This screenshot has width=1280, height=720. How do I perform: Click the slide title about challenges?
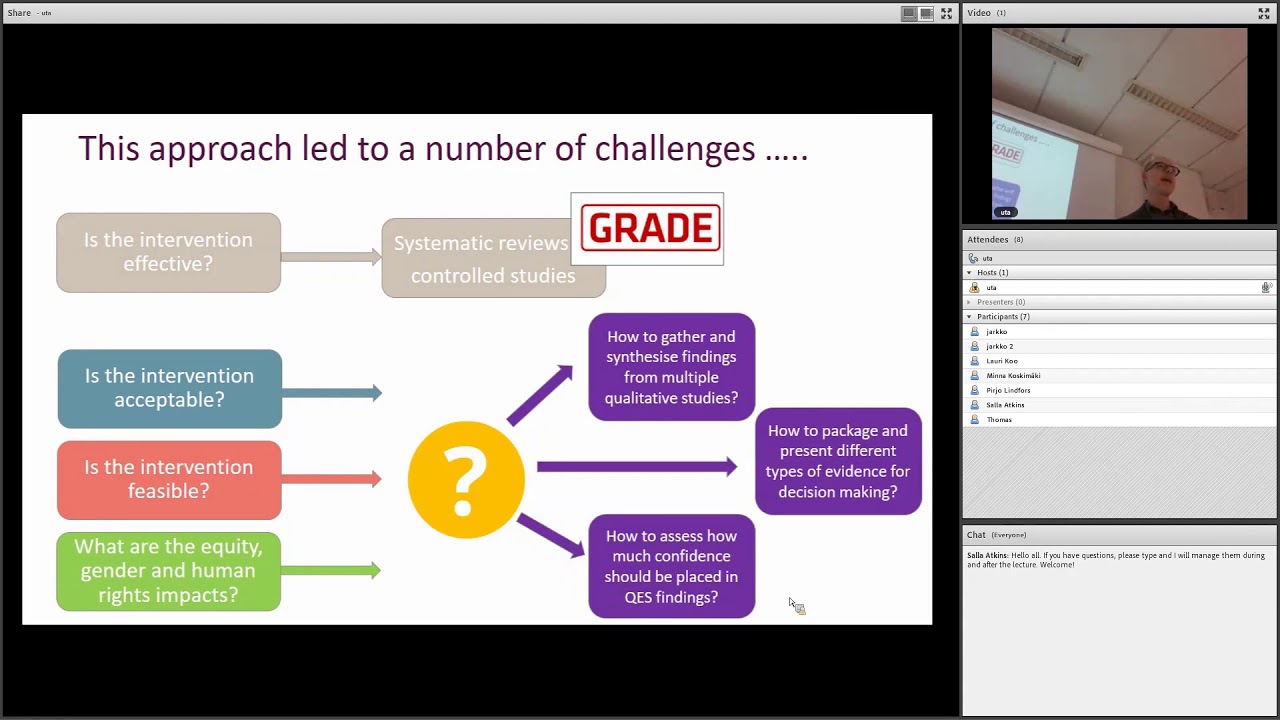click(x=443, y=149)
